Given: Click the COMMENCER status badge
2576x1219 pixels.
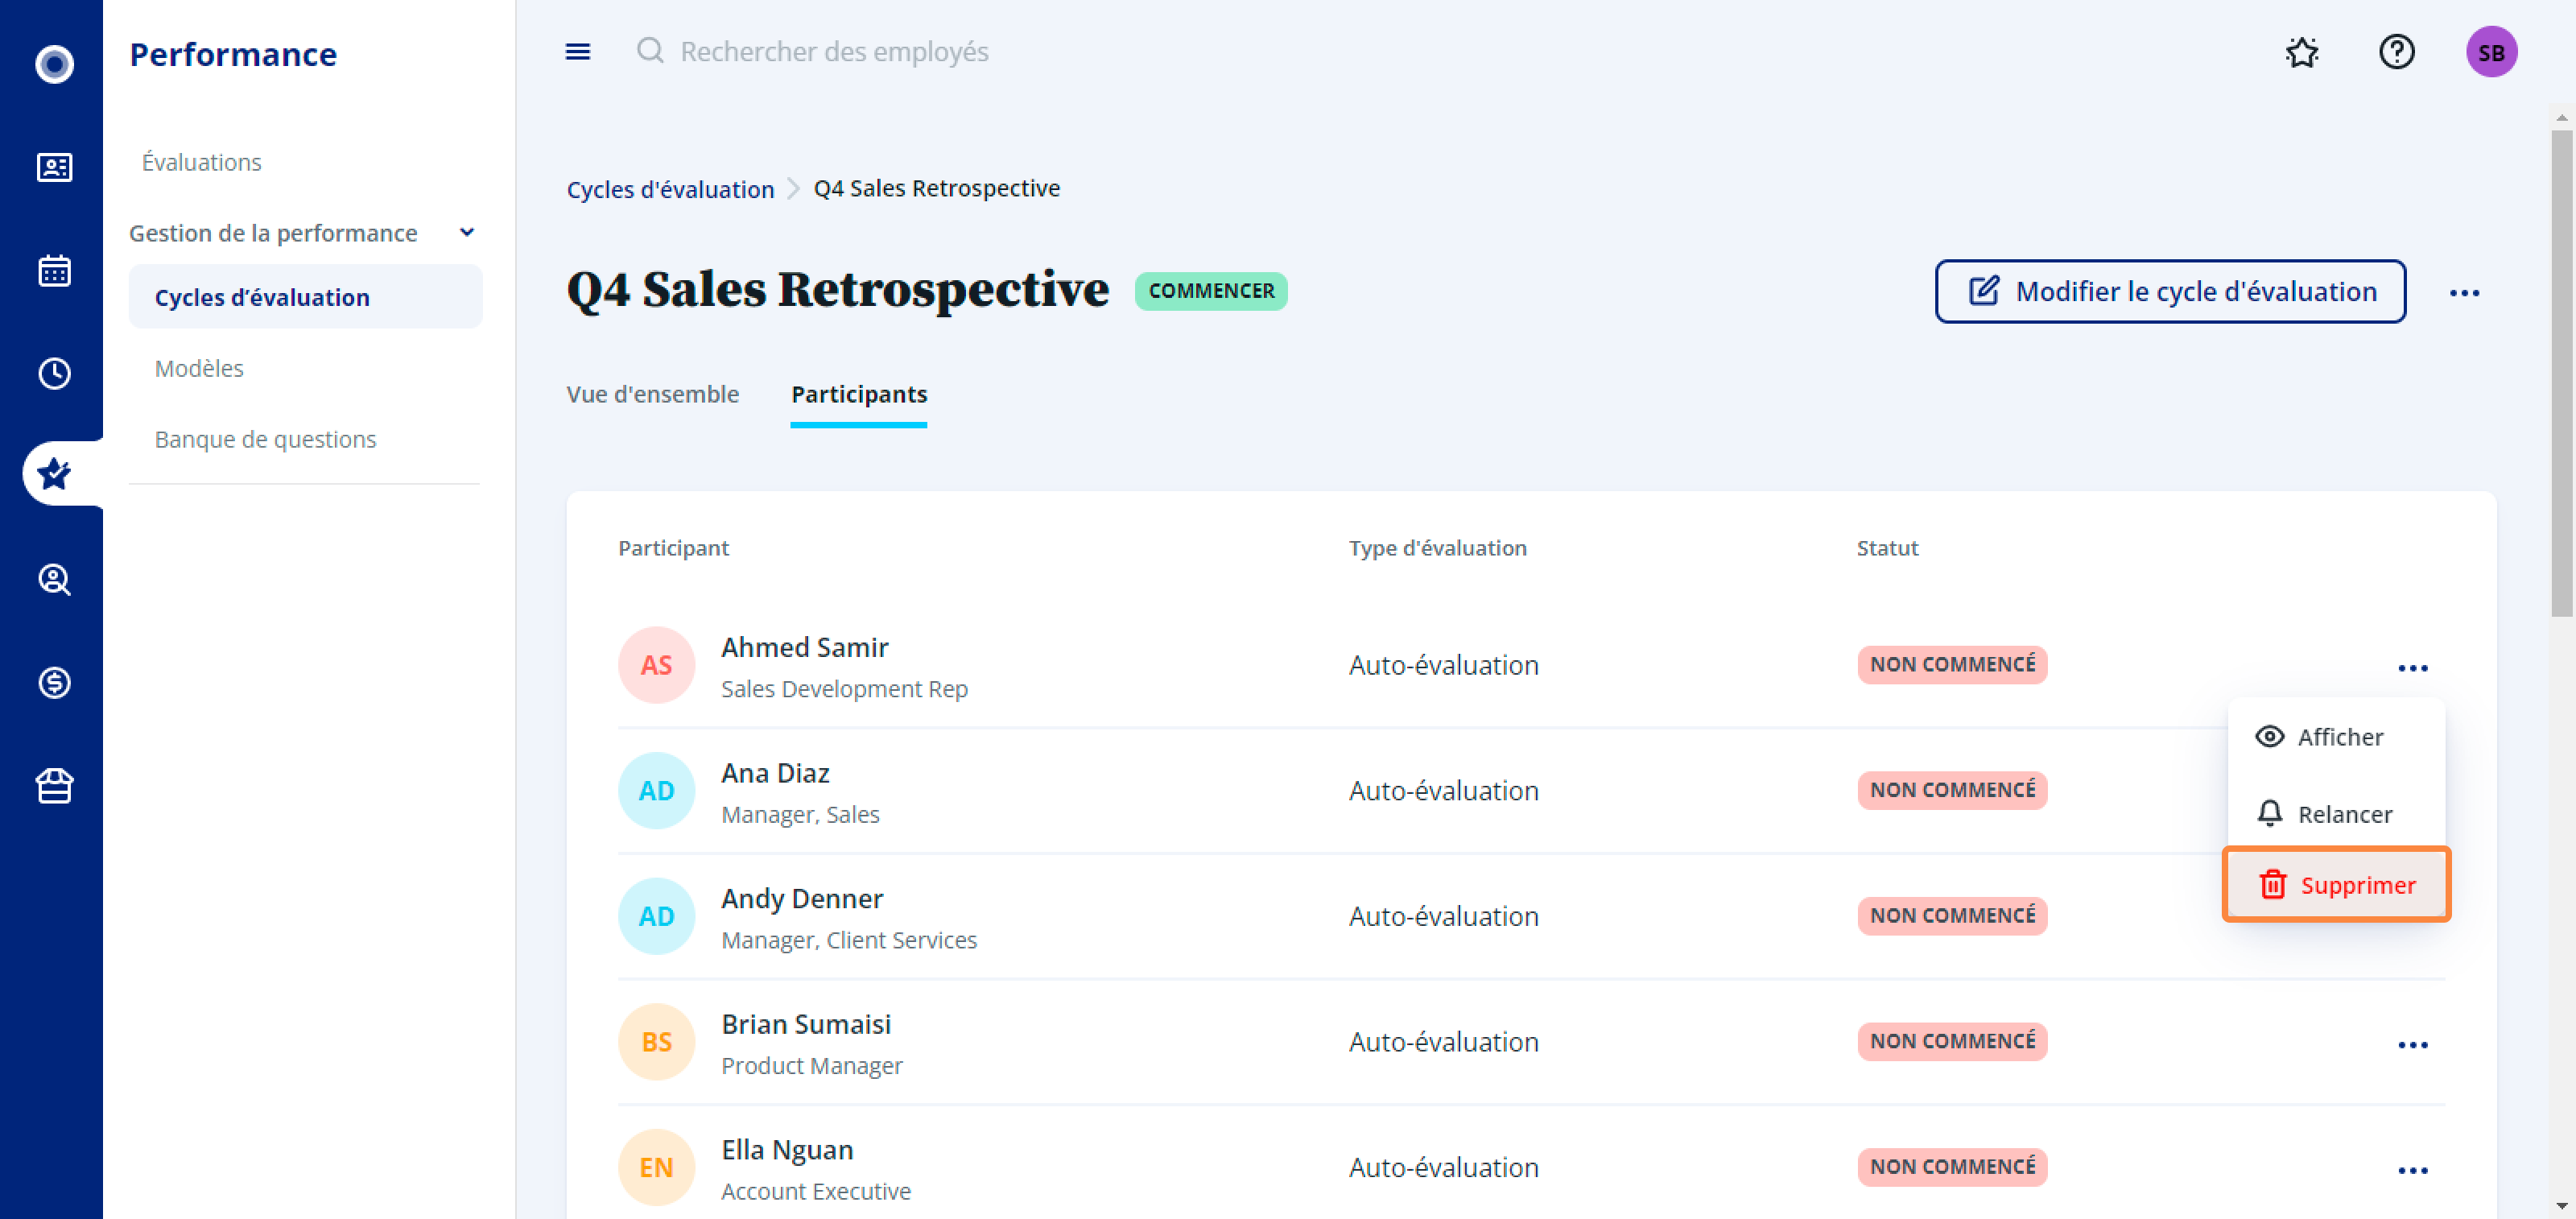Looking at the screenshot, I should [1211, 291].
